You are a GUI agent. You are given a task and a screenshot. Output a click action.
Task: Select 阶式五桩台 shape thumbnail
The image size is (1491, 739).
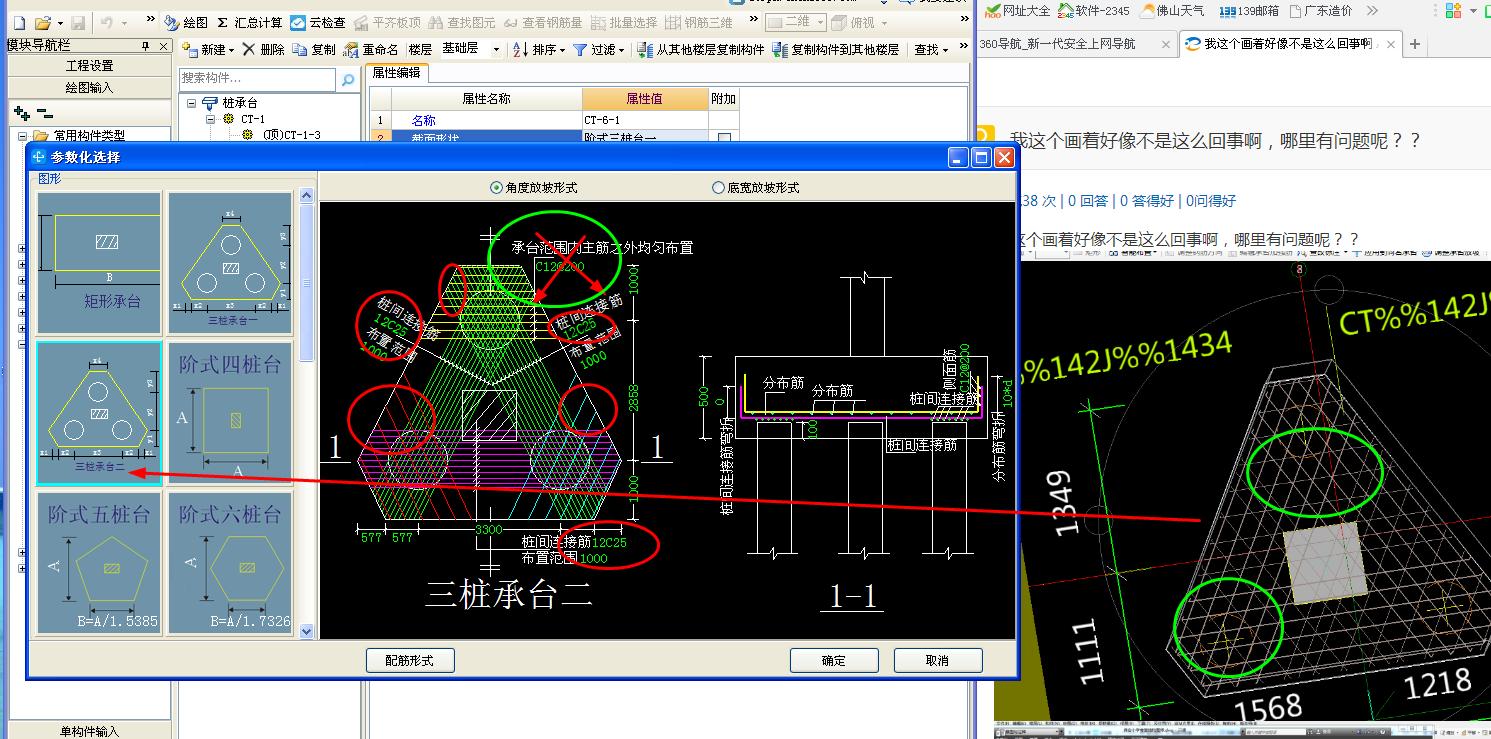point(99,563)
